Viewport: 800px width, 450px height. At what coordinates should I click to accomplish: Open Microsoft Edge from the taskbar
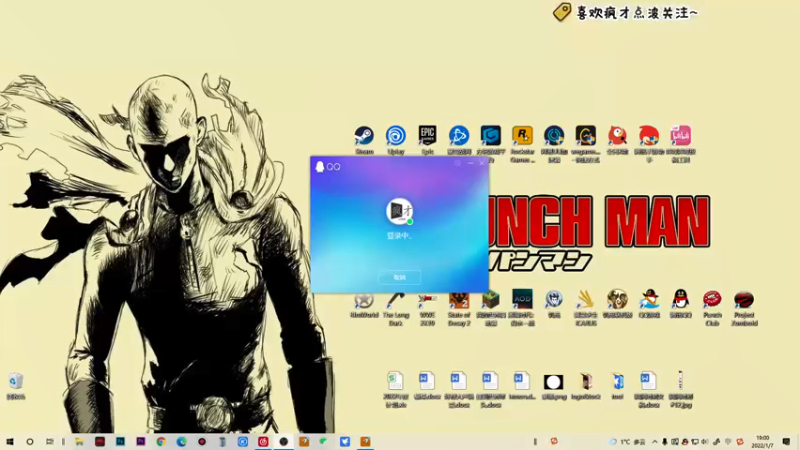[182, 441]
